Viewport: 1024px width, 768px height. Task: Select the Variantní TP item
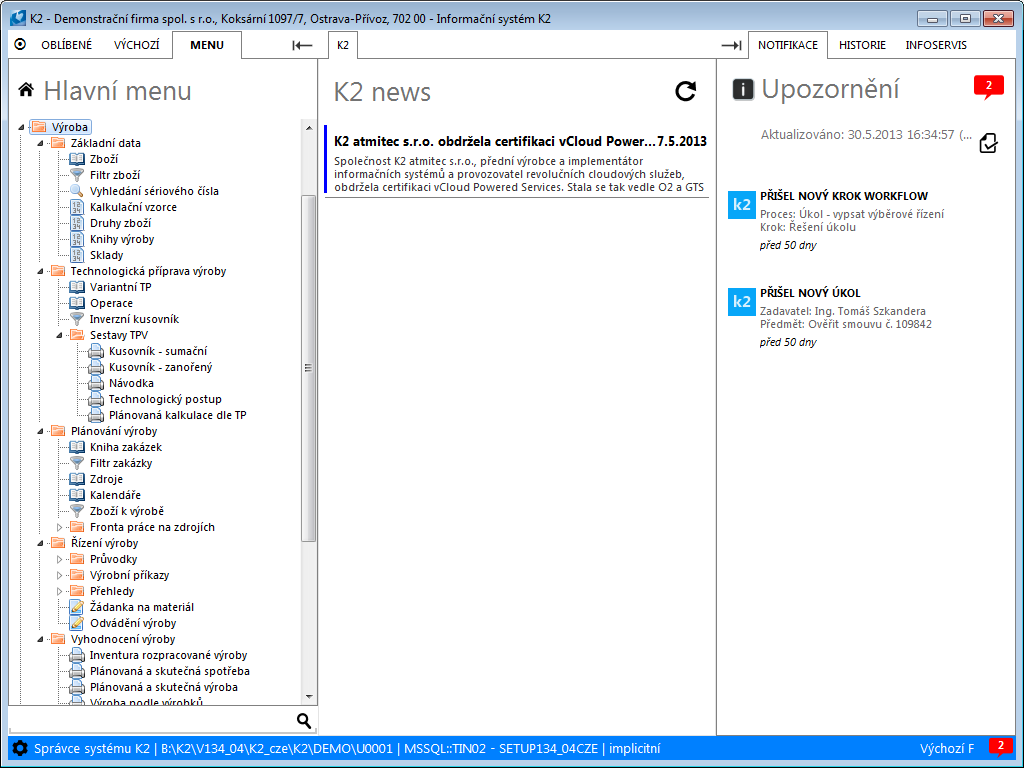pos(120,287)
